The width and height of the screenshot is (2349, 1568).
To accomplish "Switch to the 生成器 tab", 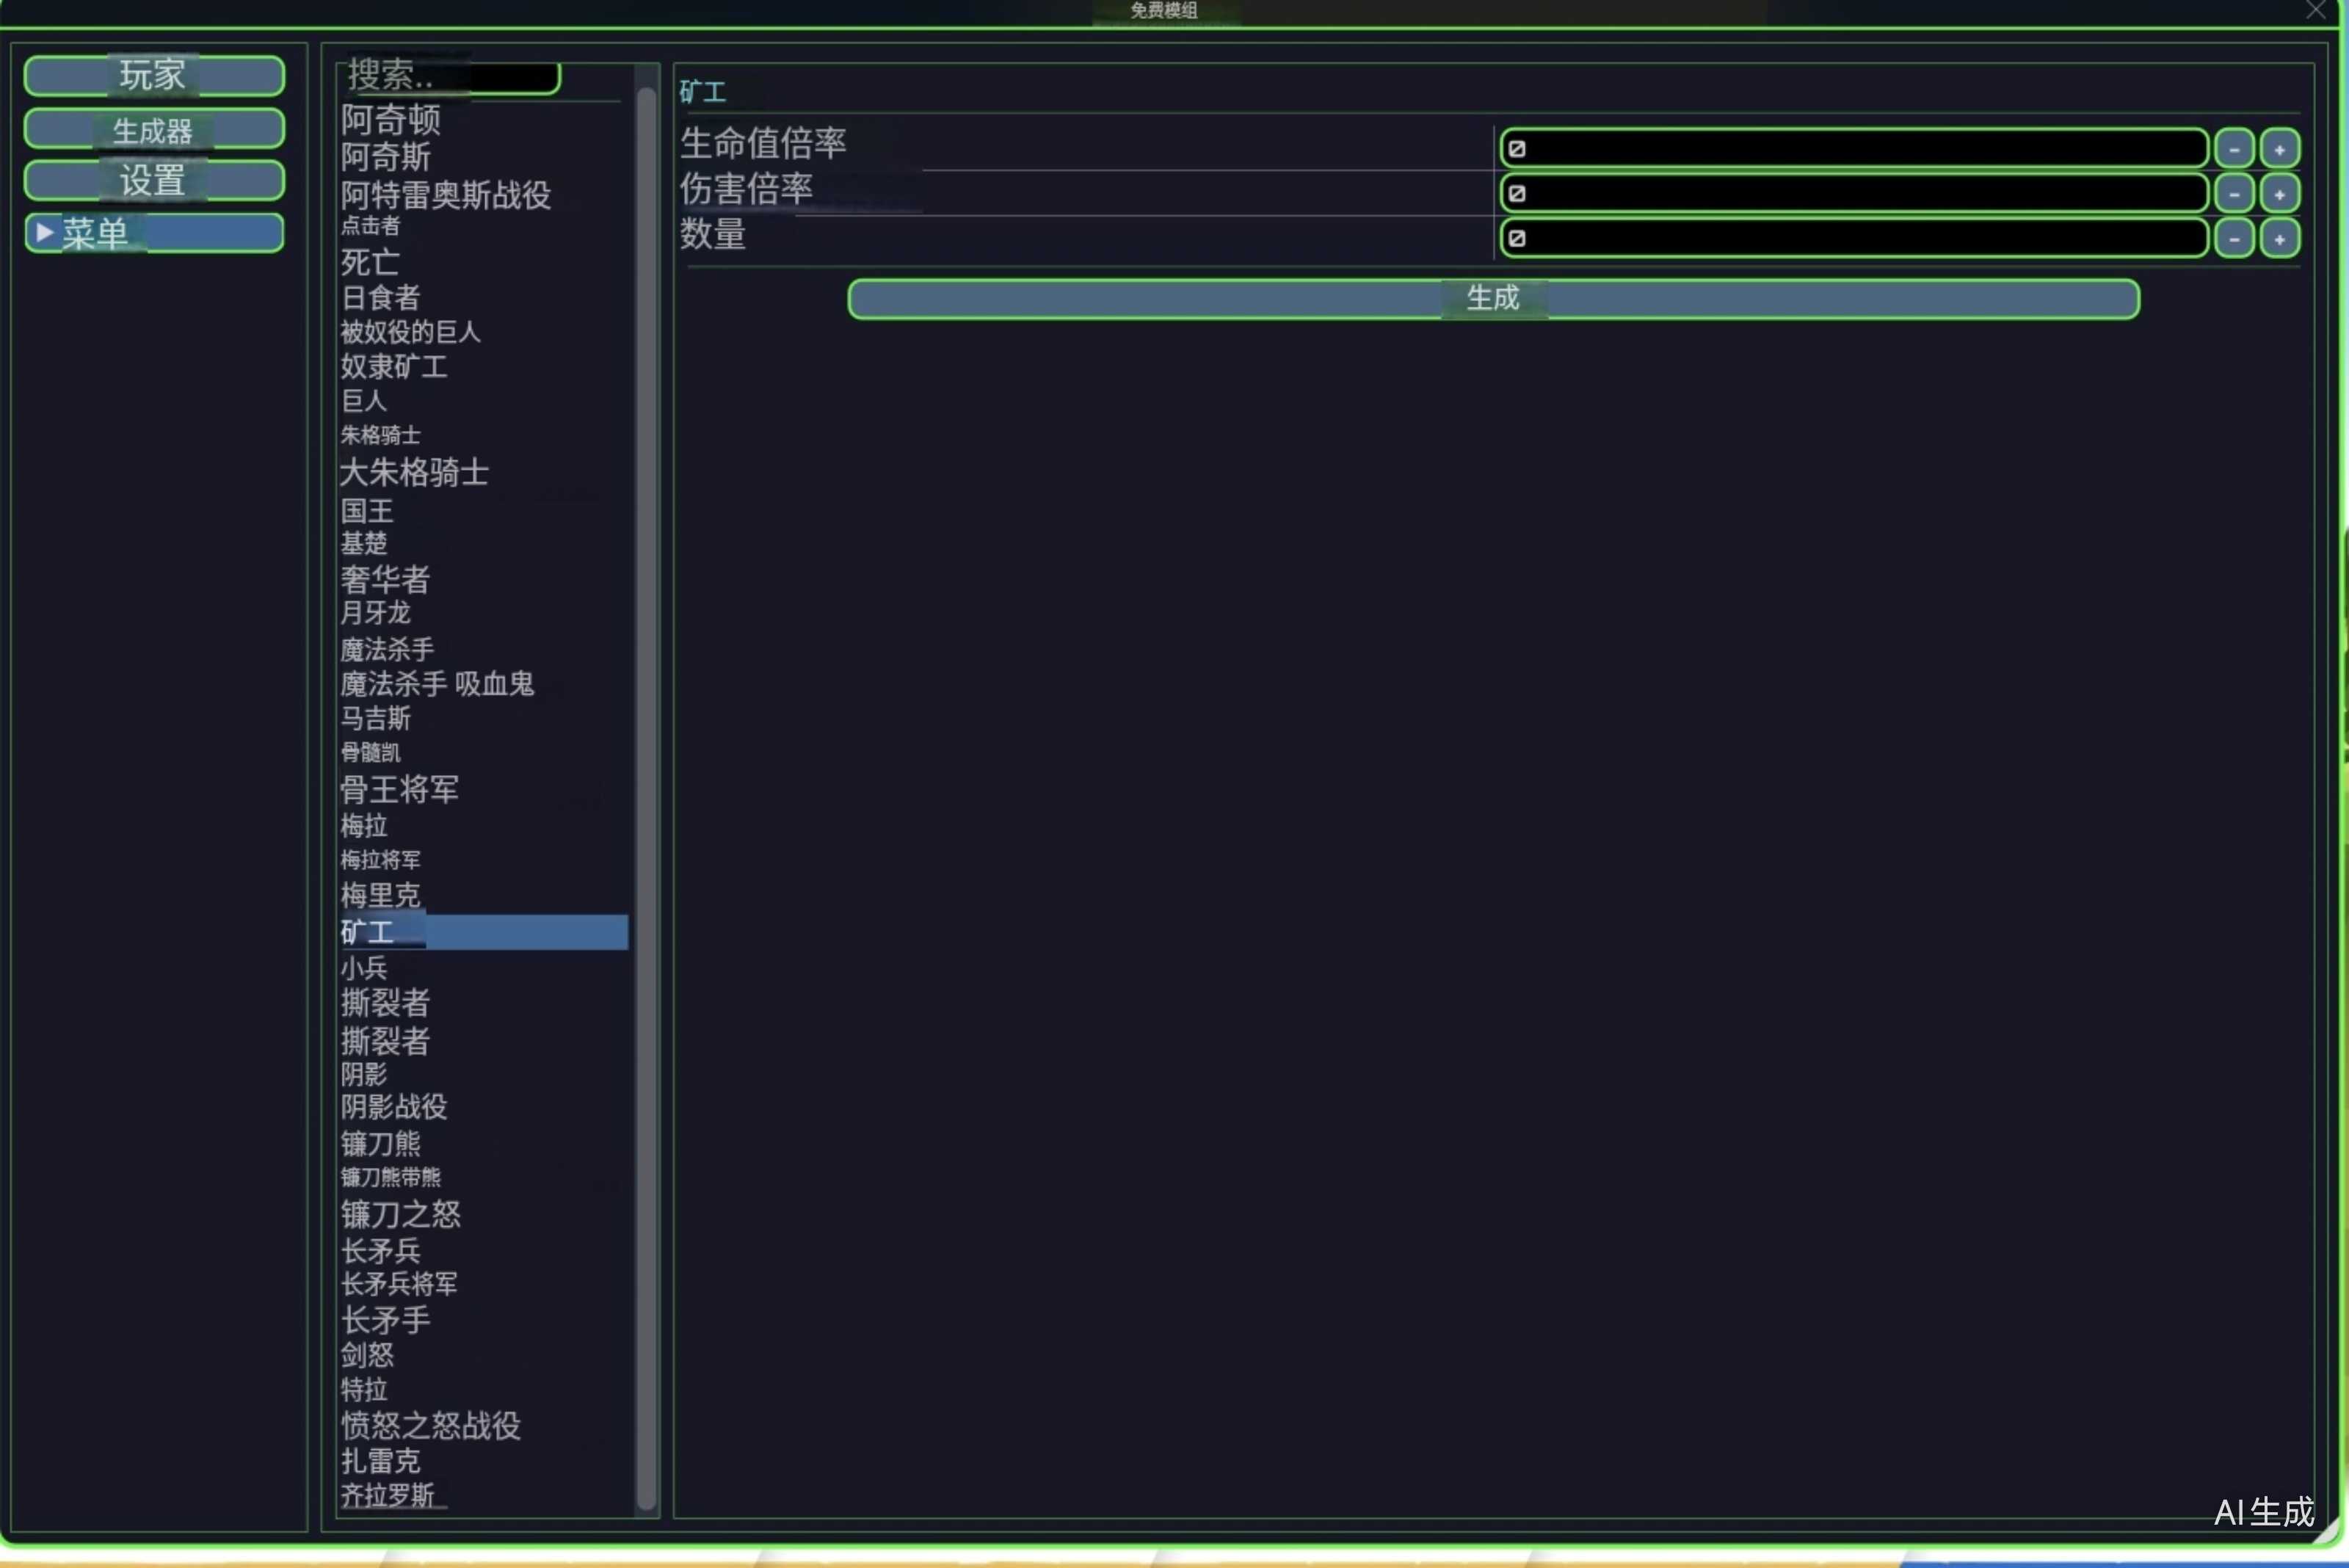I will (x=154, y=129).
